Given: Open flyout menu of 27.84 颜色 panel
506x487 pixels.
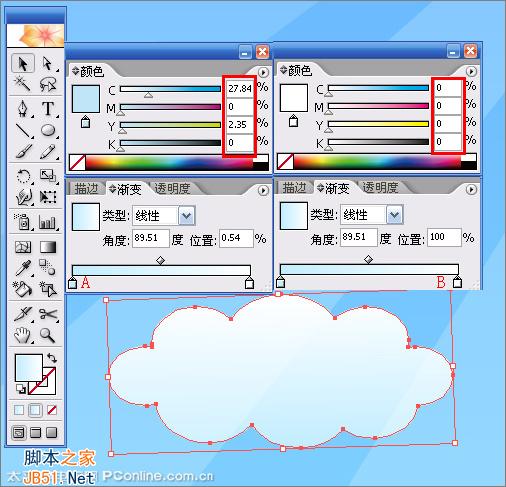Looking at the screenshot, I should 263,72.
